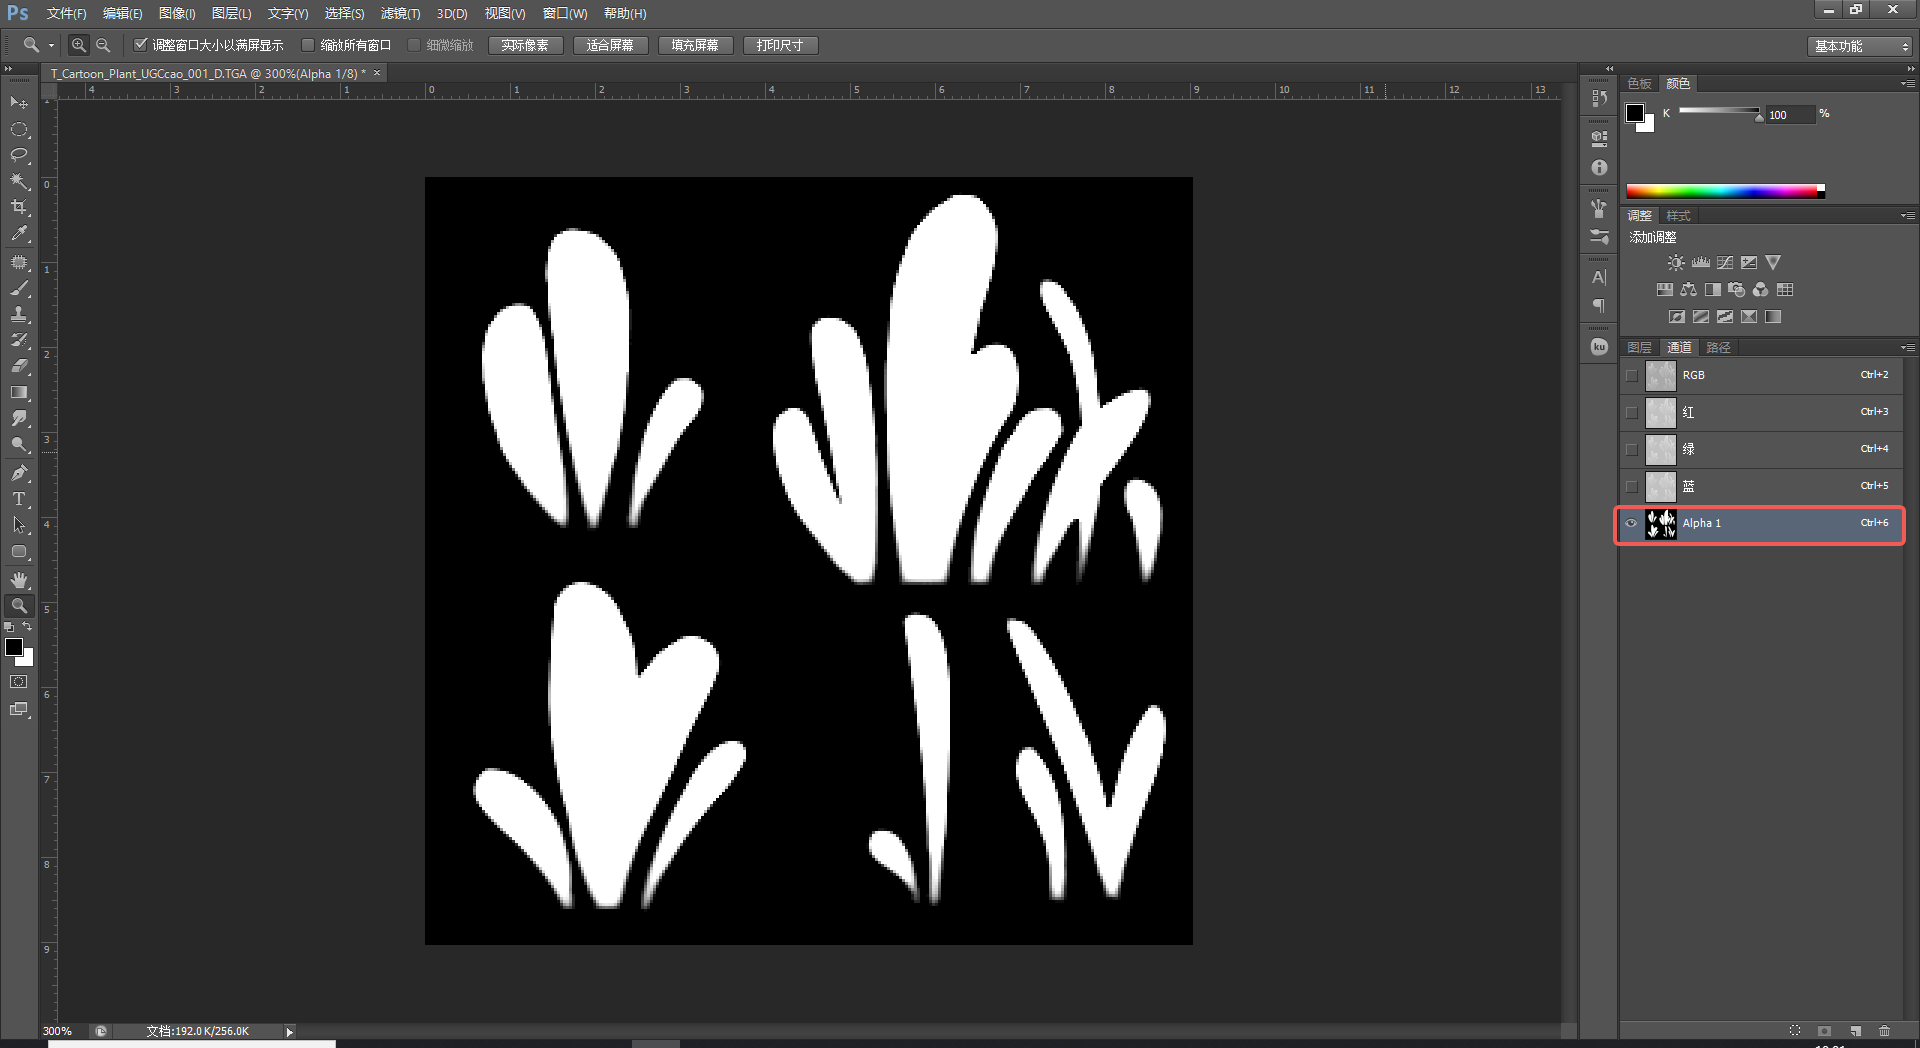Screen dimensions: 1920x1048
Task: Select the History Brush tool
Action: click(19, 340)
